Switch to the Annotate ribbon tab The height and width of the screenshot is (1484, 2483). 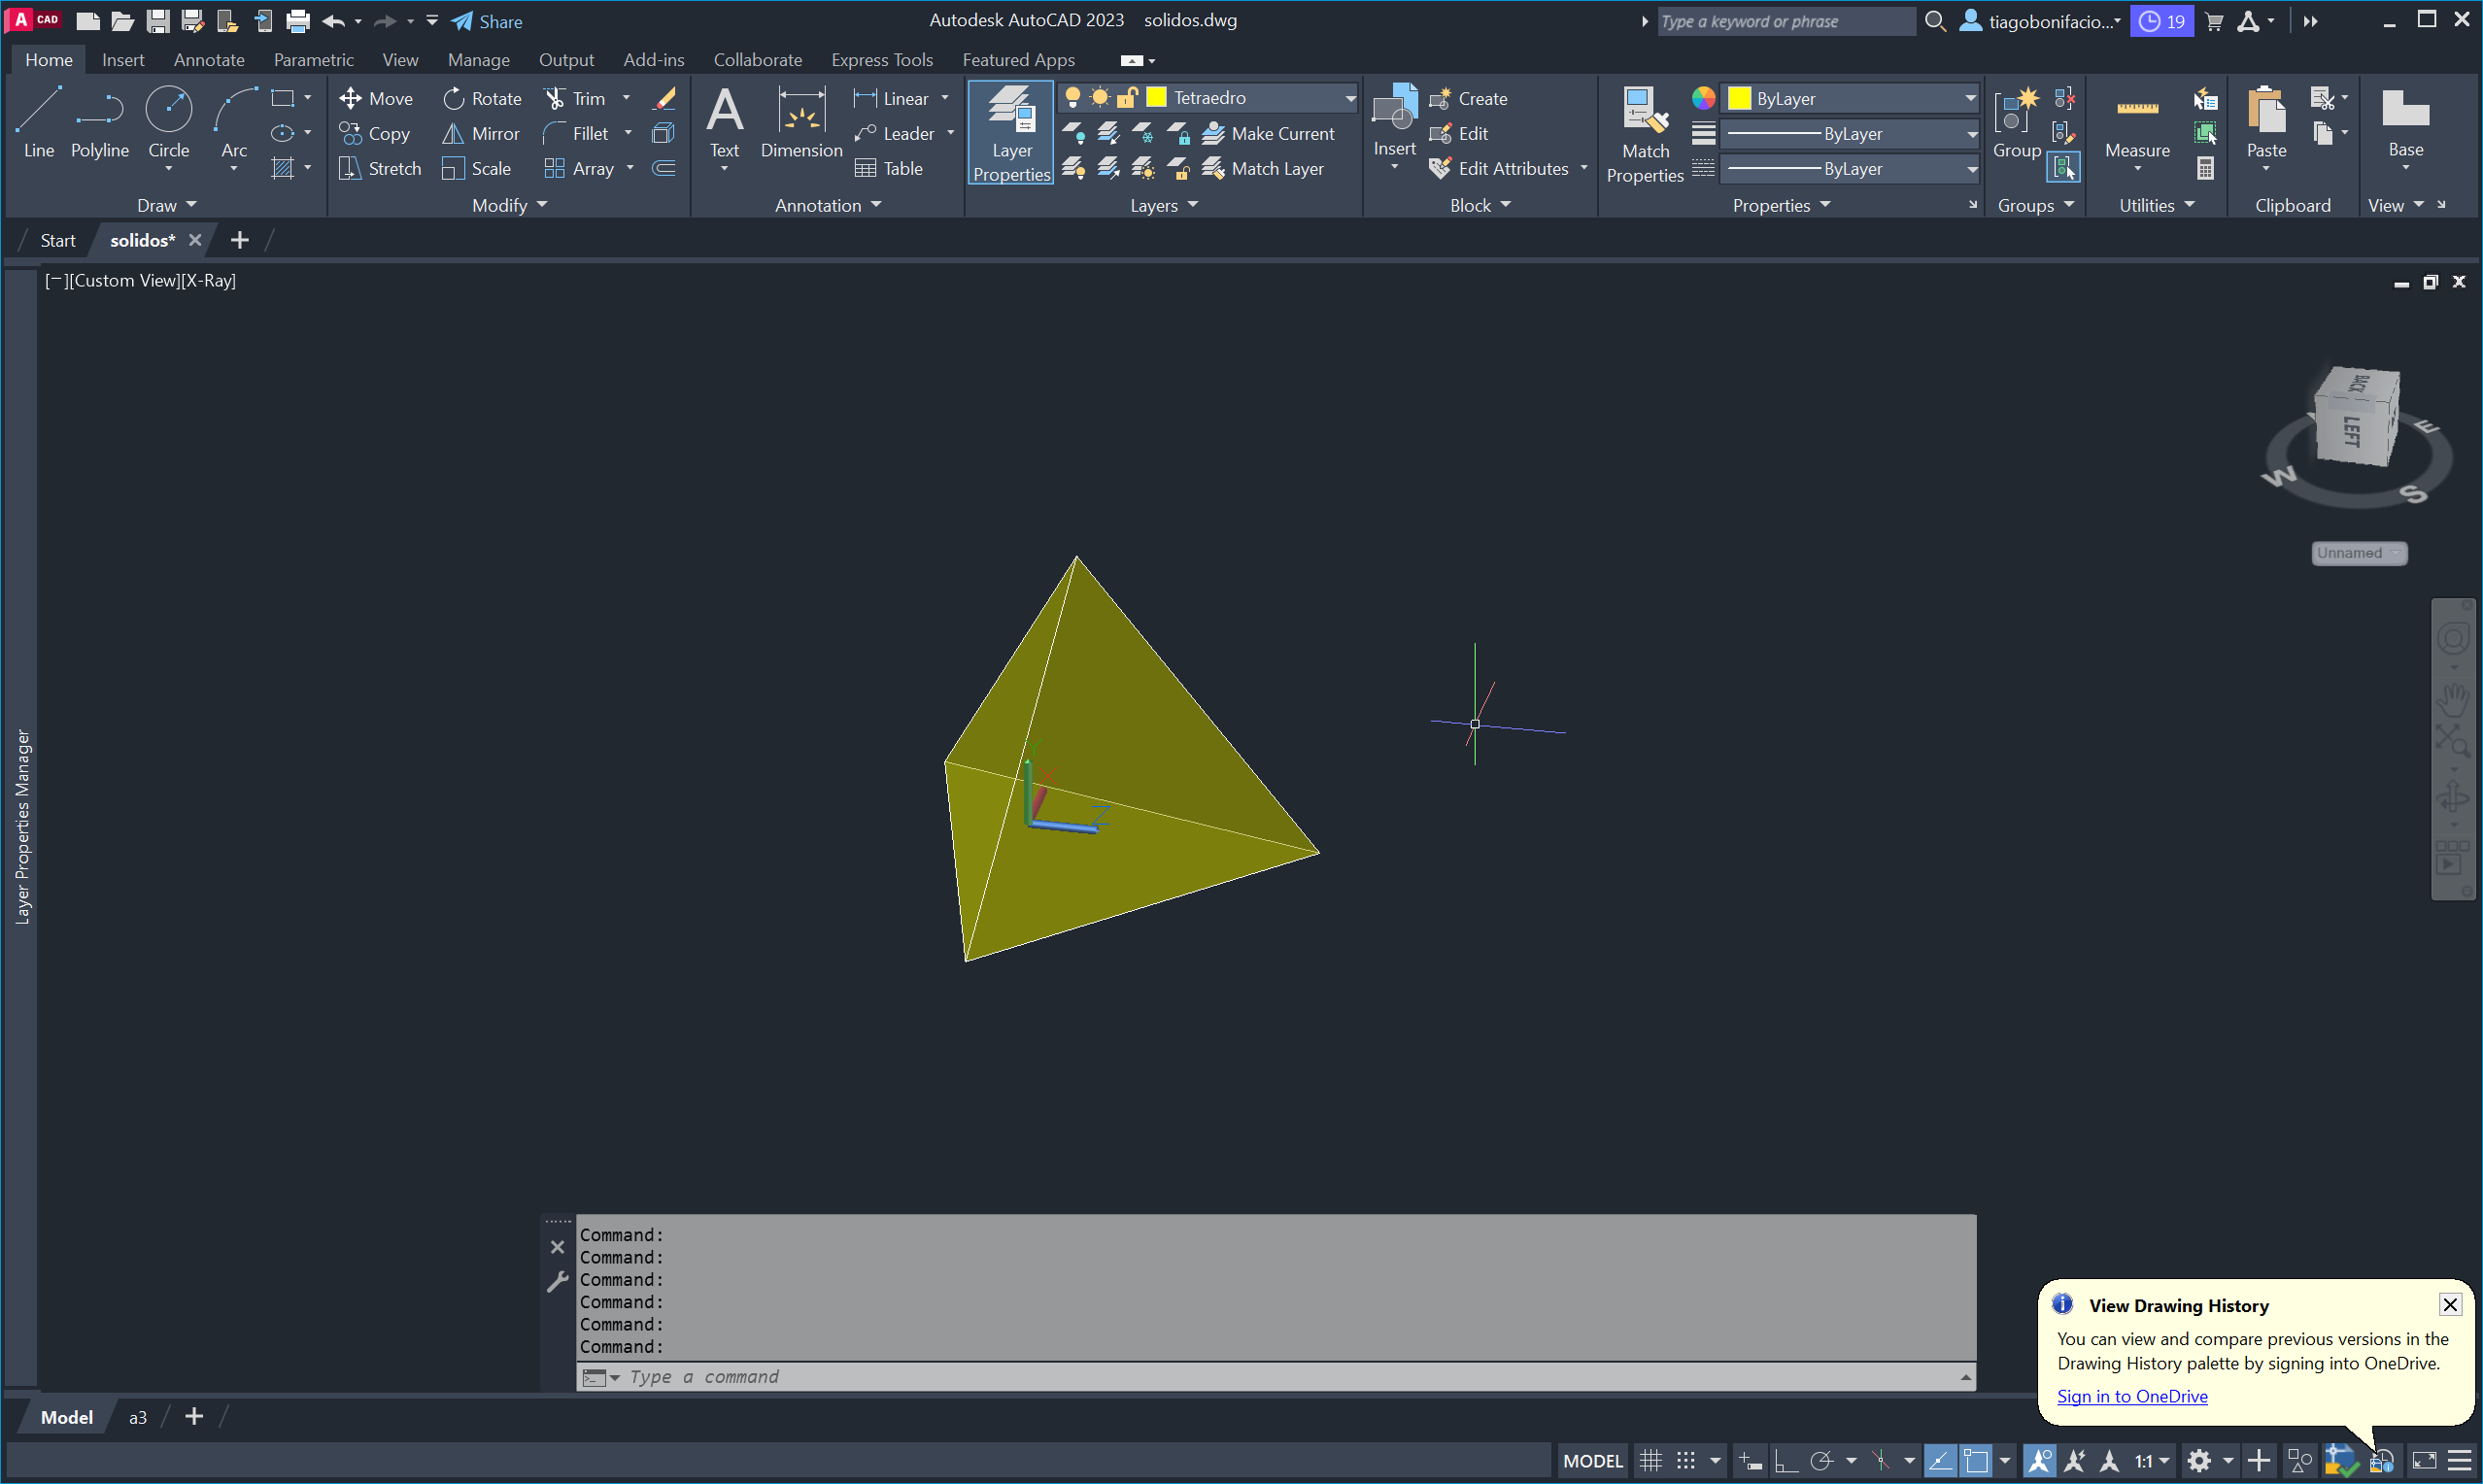[208, 60]
